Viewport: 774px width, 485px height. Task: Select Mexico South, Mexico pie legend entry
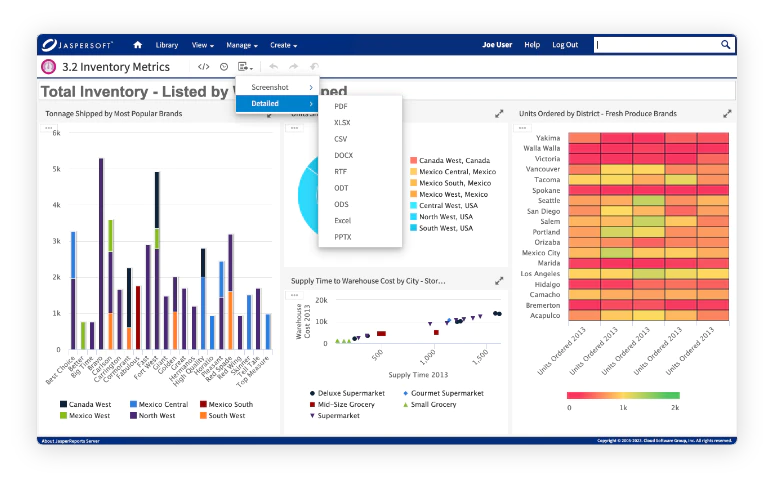tap(451, 183)
